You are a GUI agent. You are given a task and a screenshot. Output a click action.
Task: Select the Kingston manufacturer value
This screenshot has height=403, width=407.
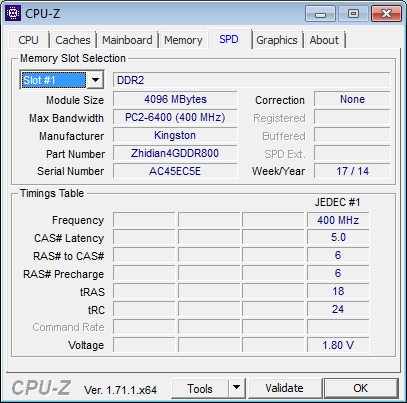coord(175,135)
